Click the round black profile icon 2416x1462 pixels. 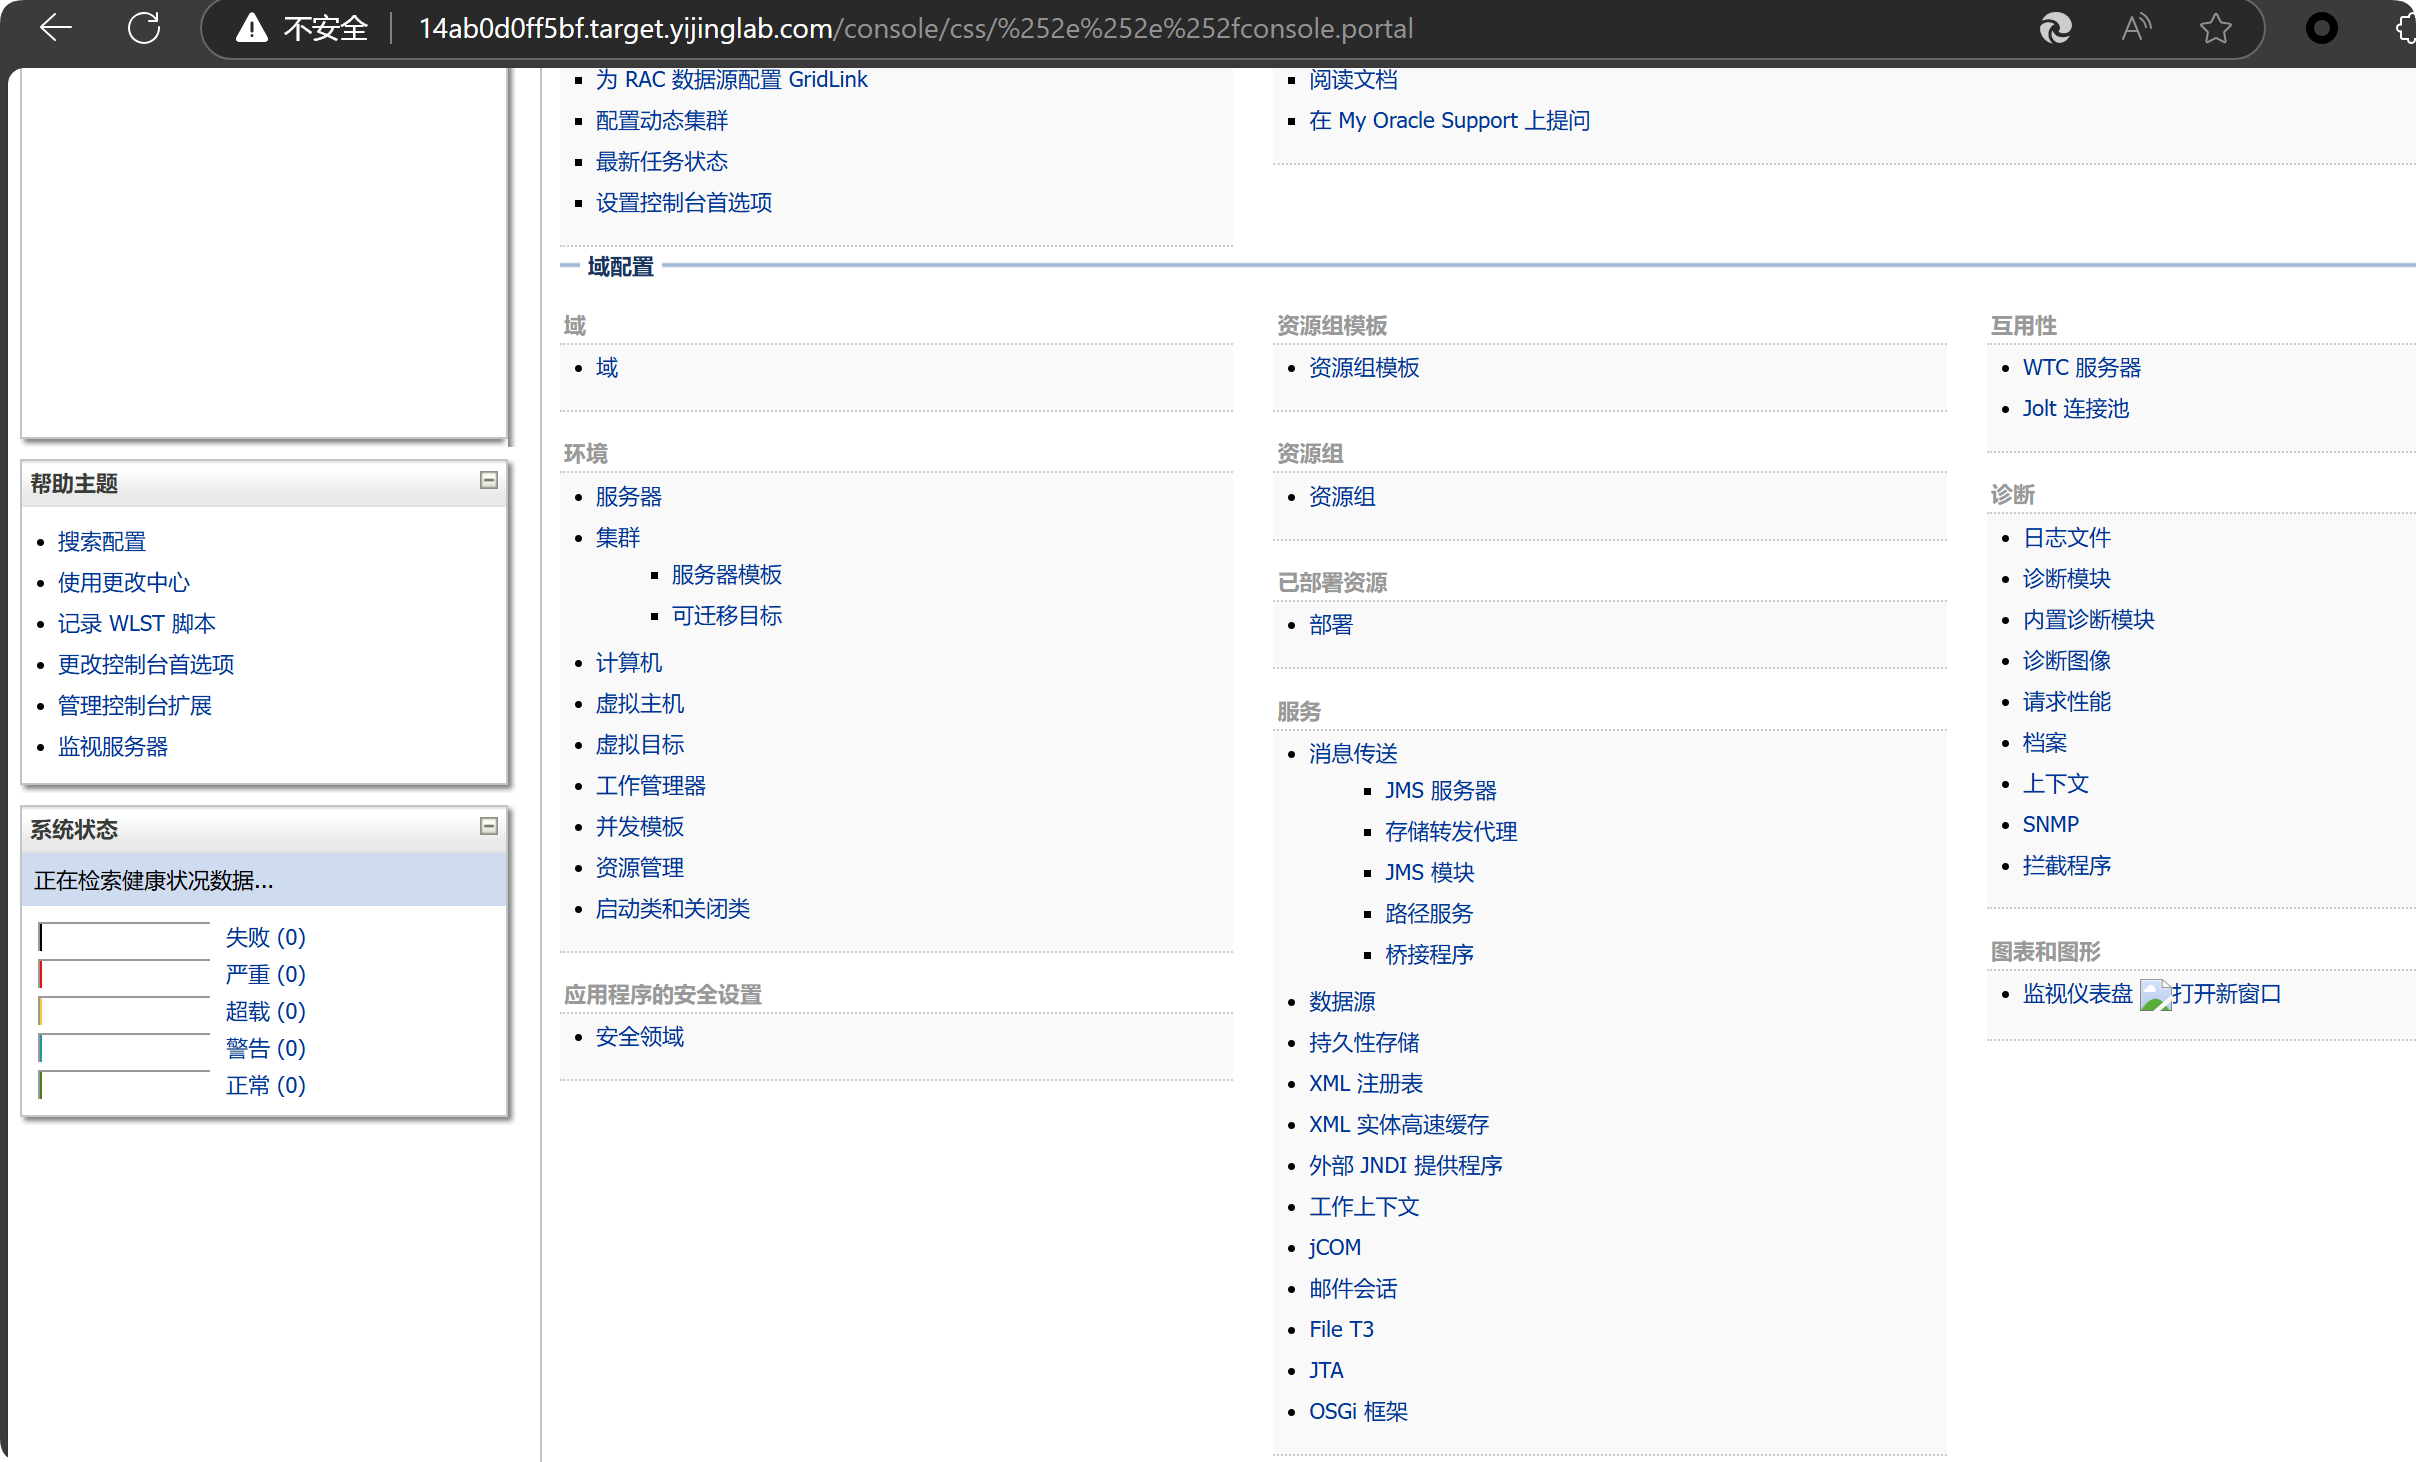(x=2321, y=28)
